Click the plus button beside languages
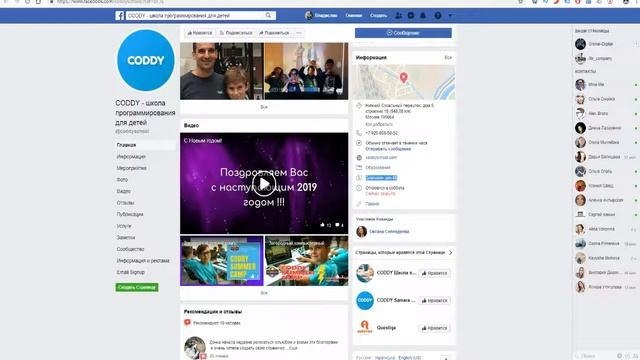This screenshot has width=640, height=360. [x=446, y=358]
